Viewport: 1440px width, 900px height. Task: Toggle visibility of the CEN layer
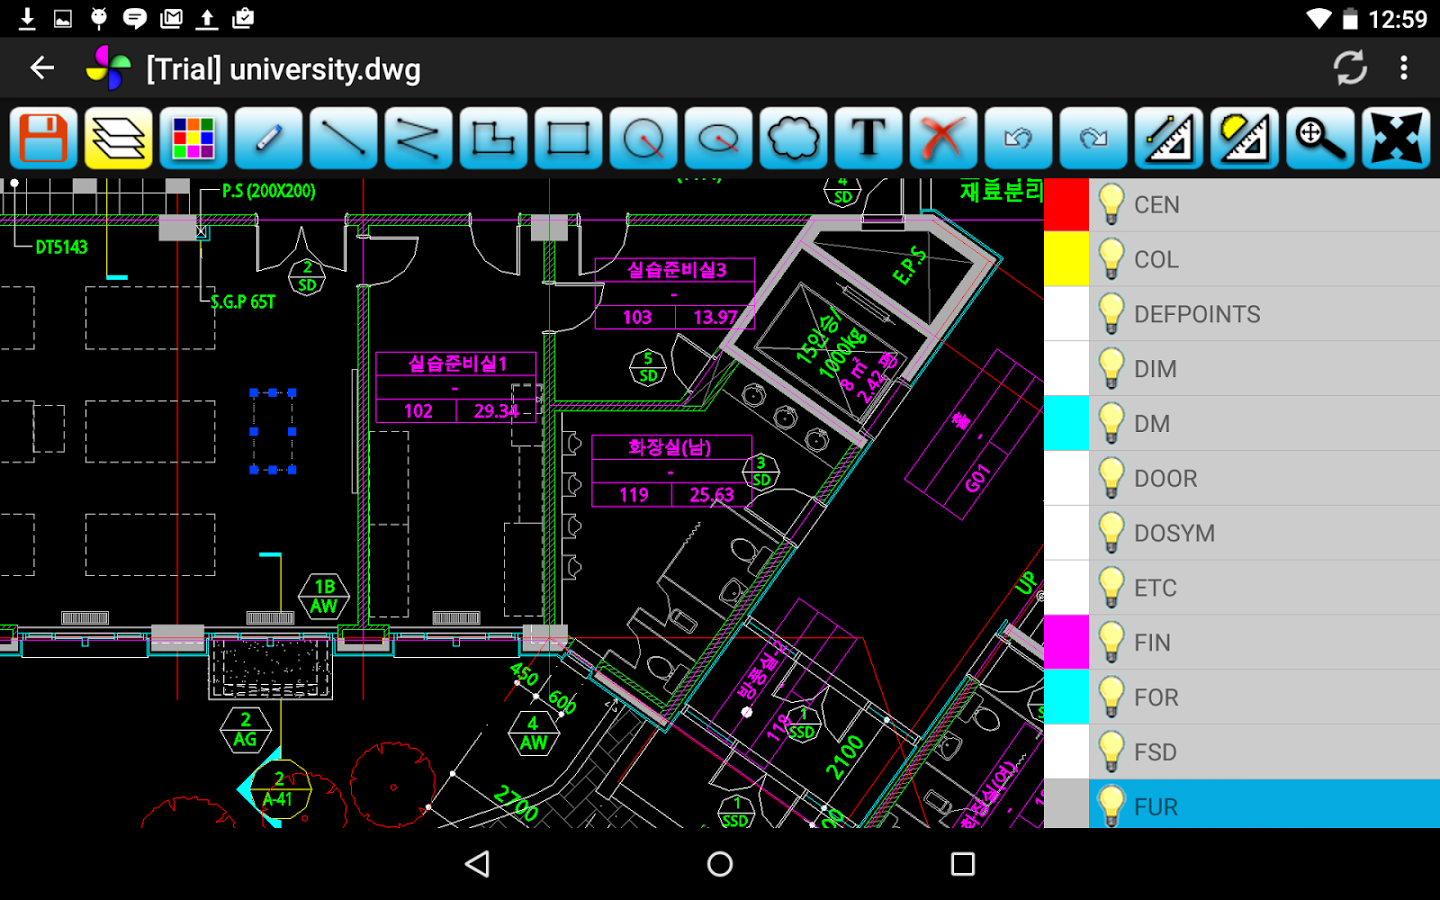pyautogui.click(x=1111, y=204)
